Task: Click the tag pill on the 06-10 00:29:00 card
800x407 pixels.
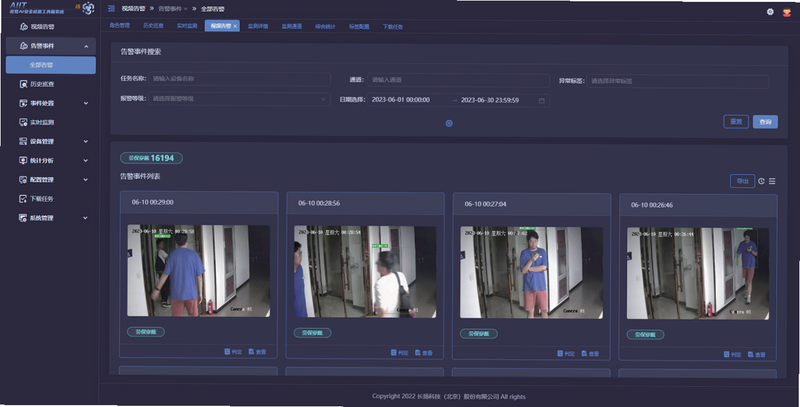Action: coord(146,332)
